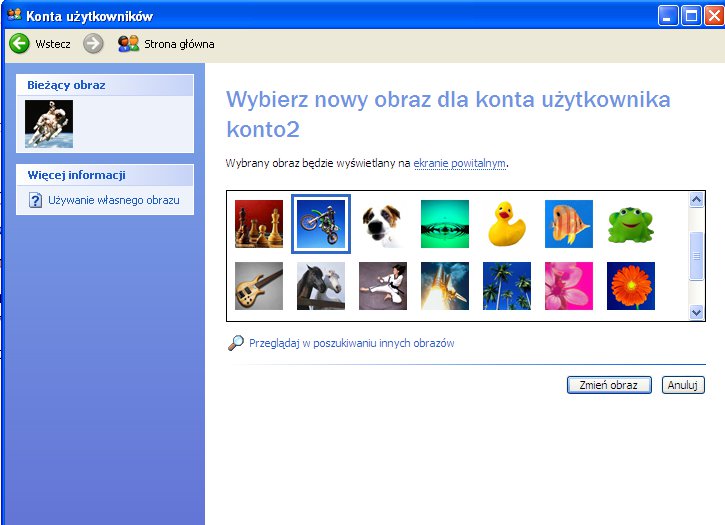Screen dimensions: 725x525
Task: Select the karate kick picture
Action: (383, 286)
